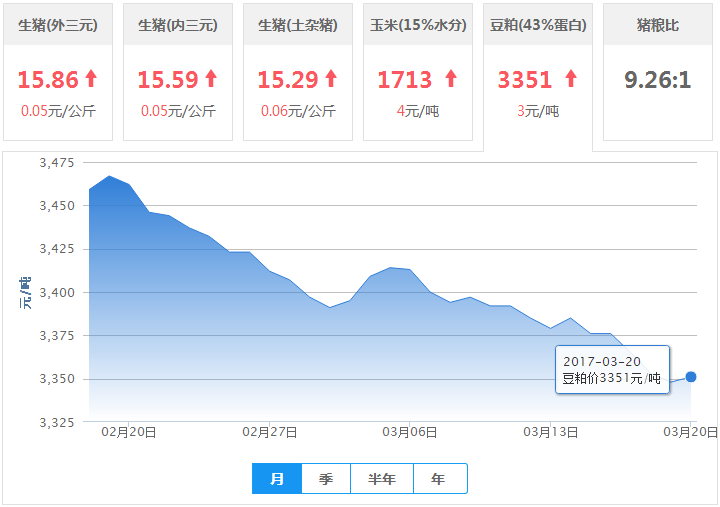Click the red up arrow beside 1713

point(451,78)
